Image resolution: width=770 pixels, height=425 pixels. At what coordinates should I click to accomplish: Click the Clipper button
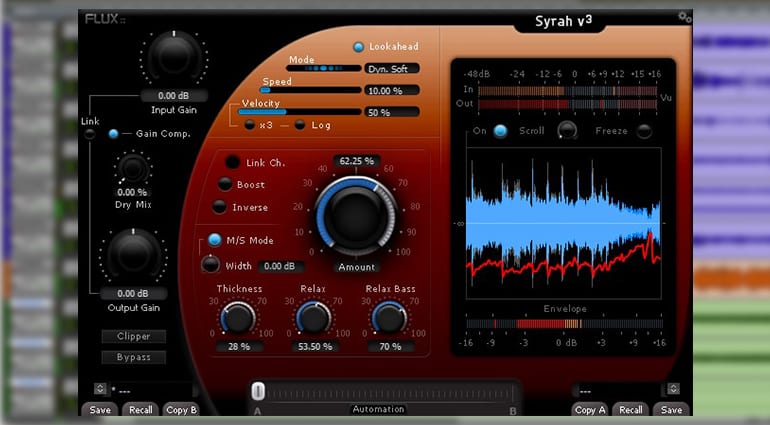(133, 337)
